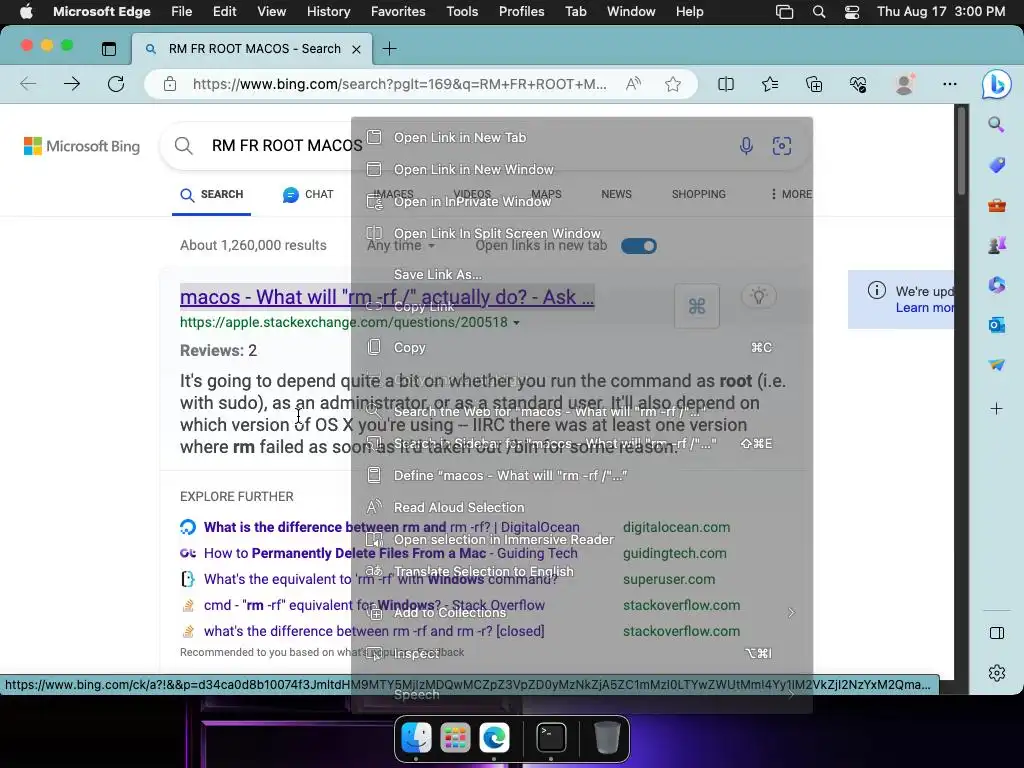The image size is (1024, 768).
Task: Expand the MORE search categories menu
Action: (x=790, y=194)
